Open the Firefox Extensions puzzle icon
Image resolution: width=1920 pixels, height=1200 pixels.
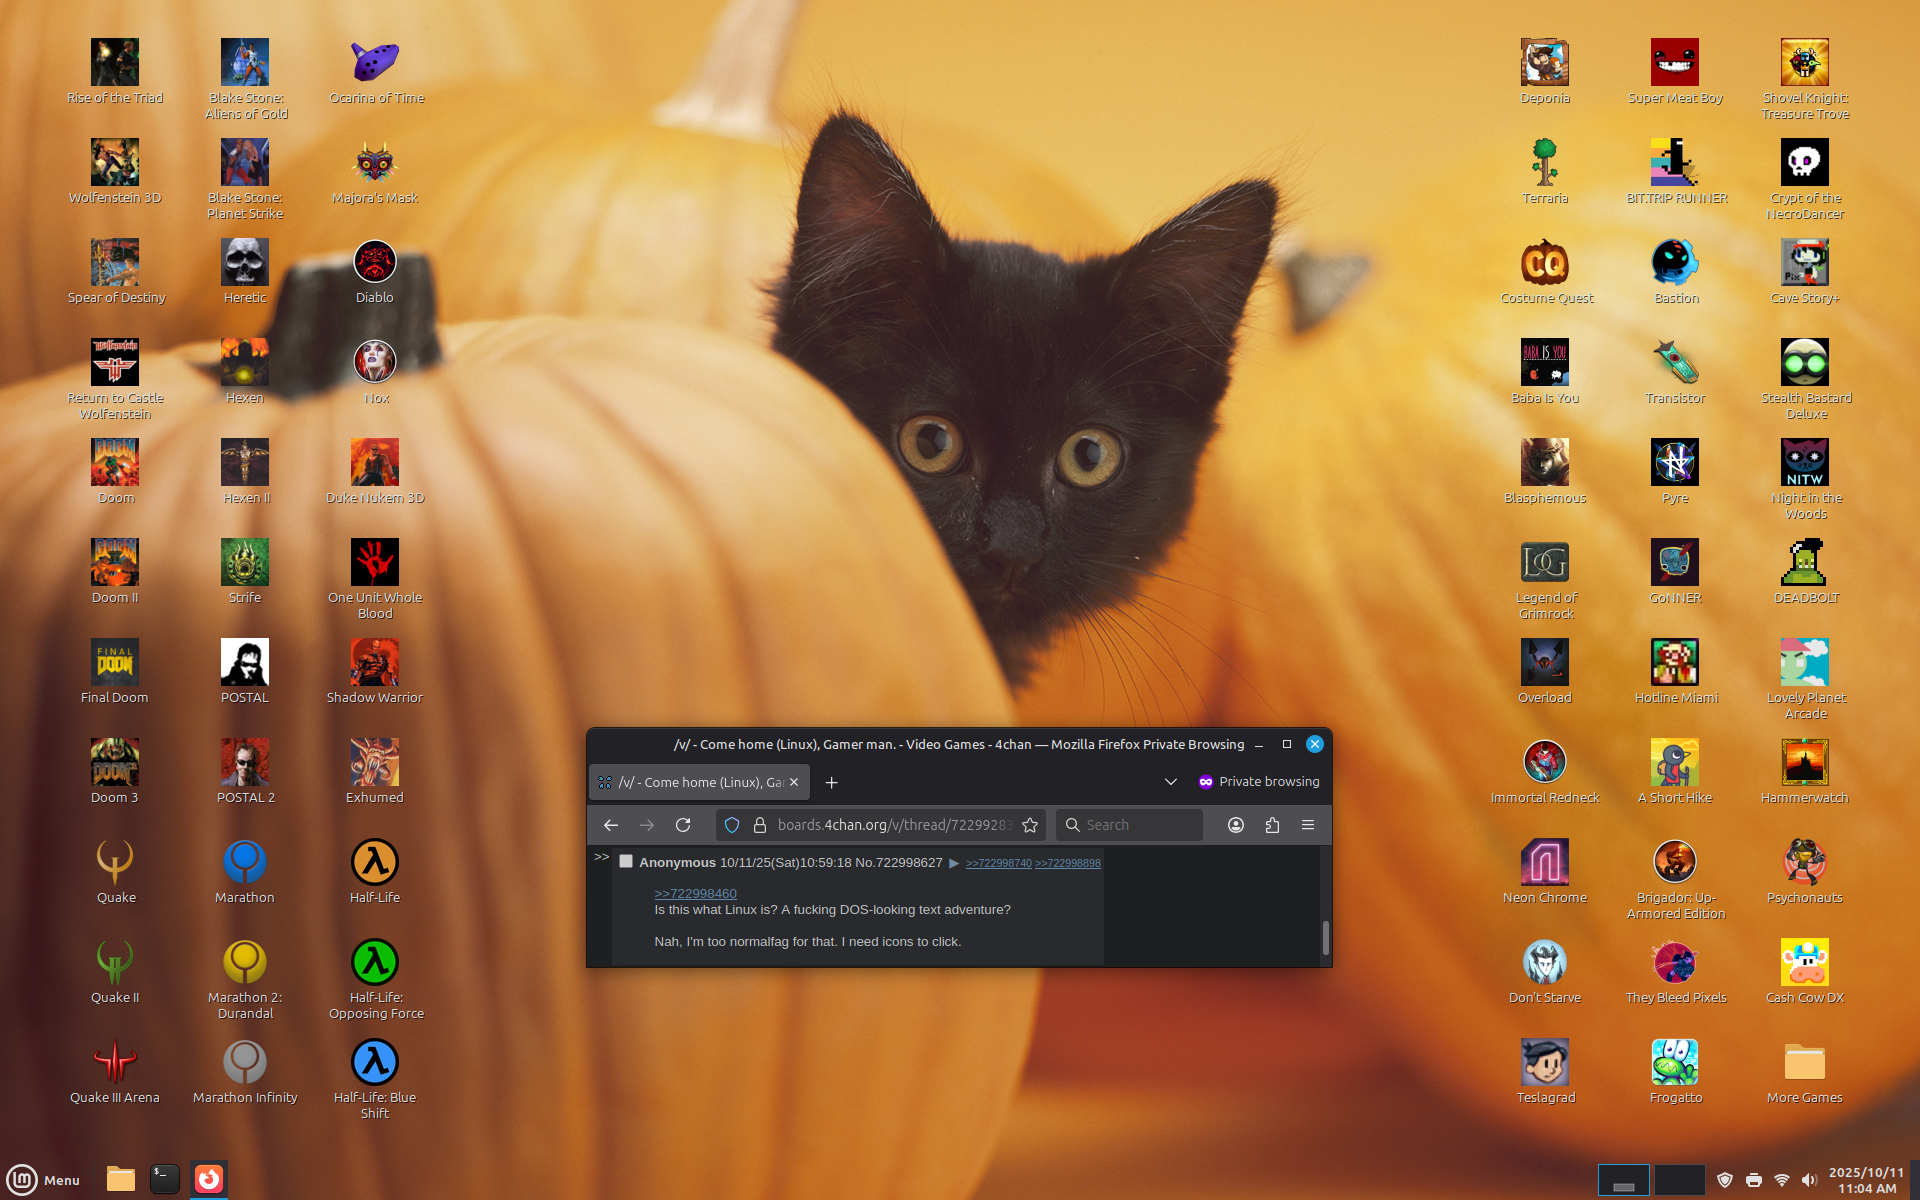tap(1272, 825)
